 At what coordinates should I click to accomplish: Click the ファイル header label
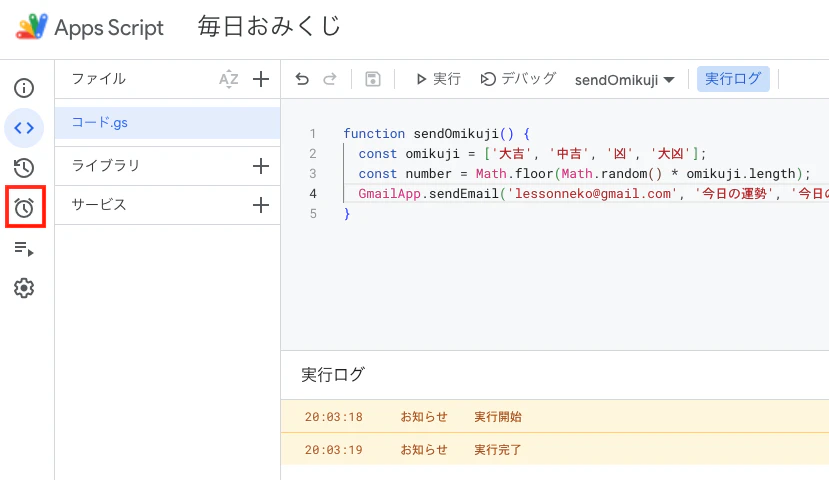click(99, 79)
